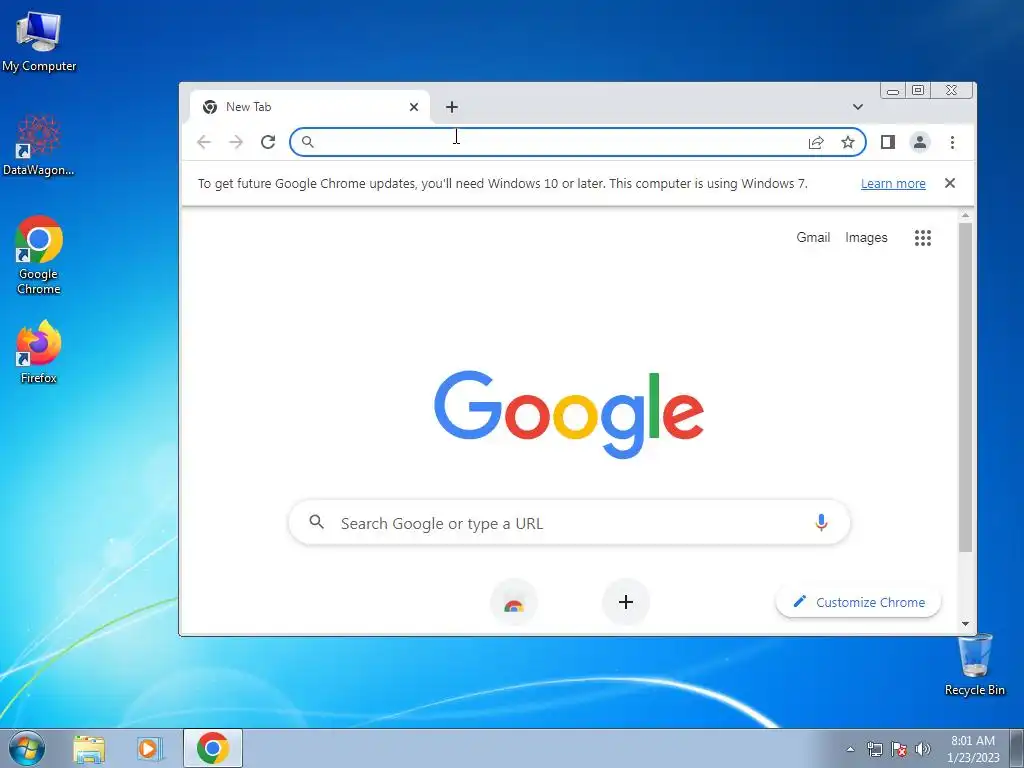Open a new tab with the plus button
This screenshot has height=768, width=1024.
pyautogui.click(x=451, y=106)
